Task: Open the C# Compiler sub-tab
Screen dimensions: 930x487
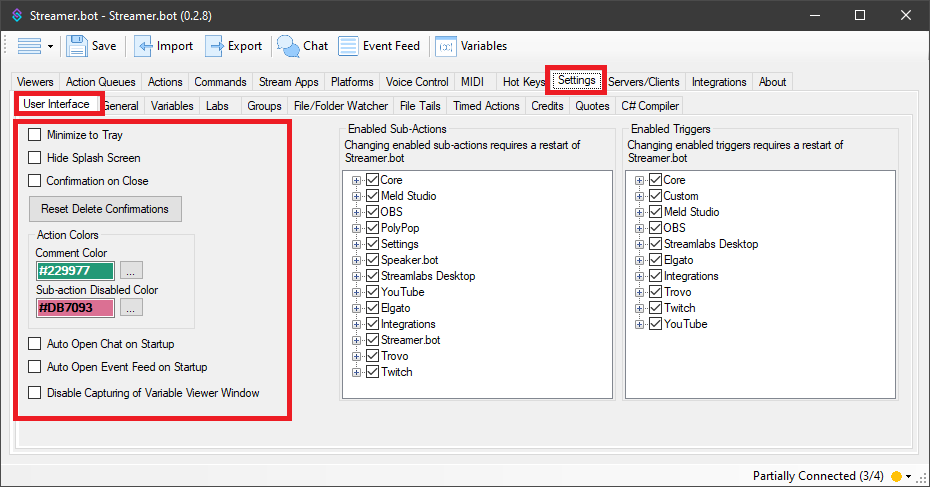Action: click(x=649, y=106)
